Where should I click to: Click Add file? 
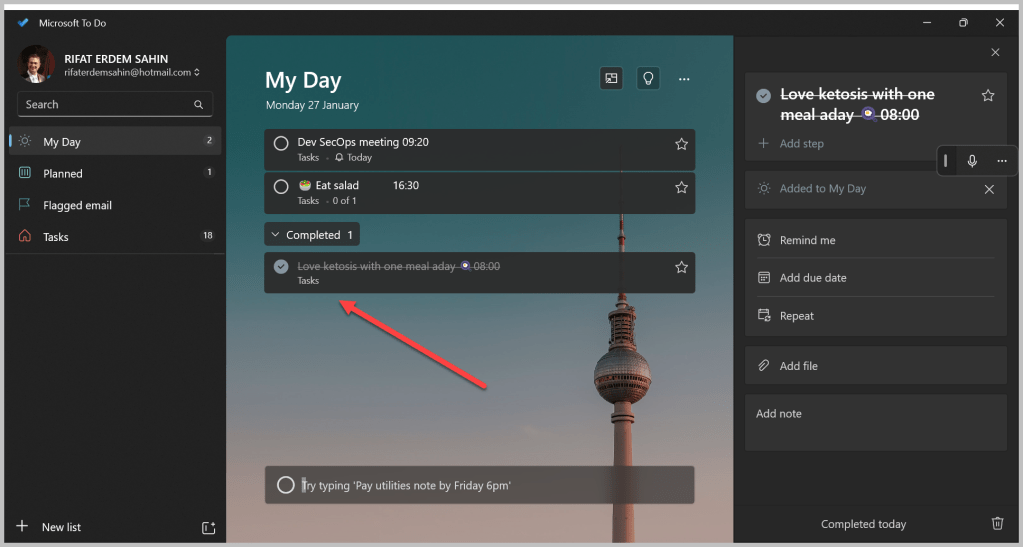pos(876,366)
